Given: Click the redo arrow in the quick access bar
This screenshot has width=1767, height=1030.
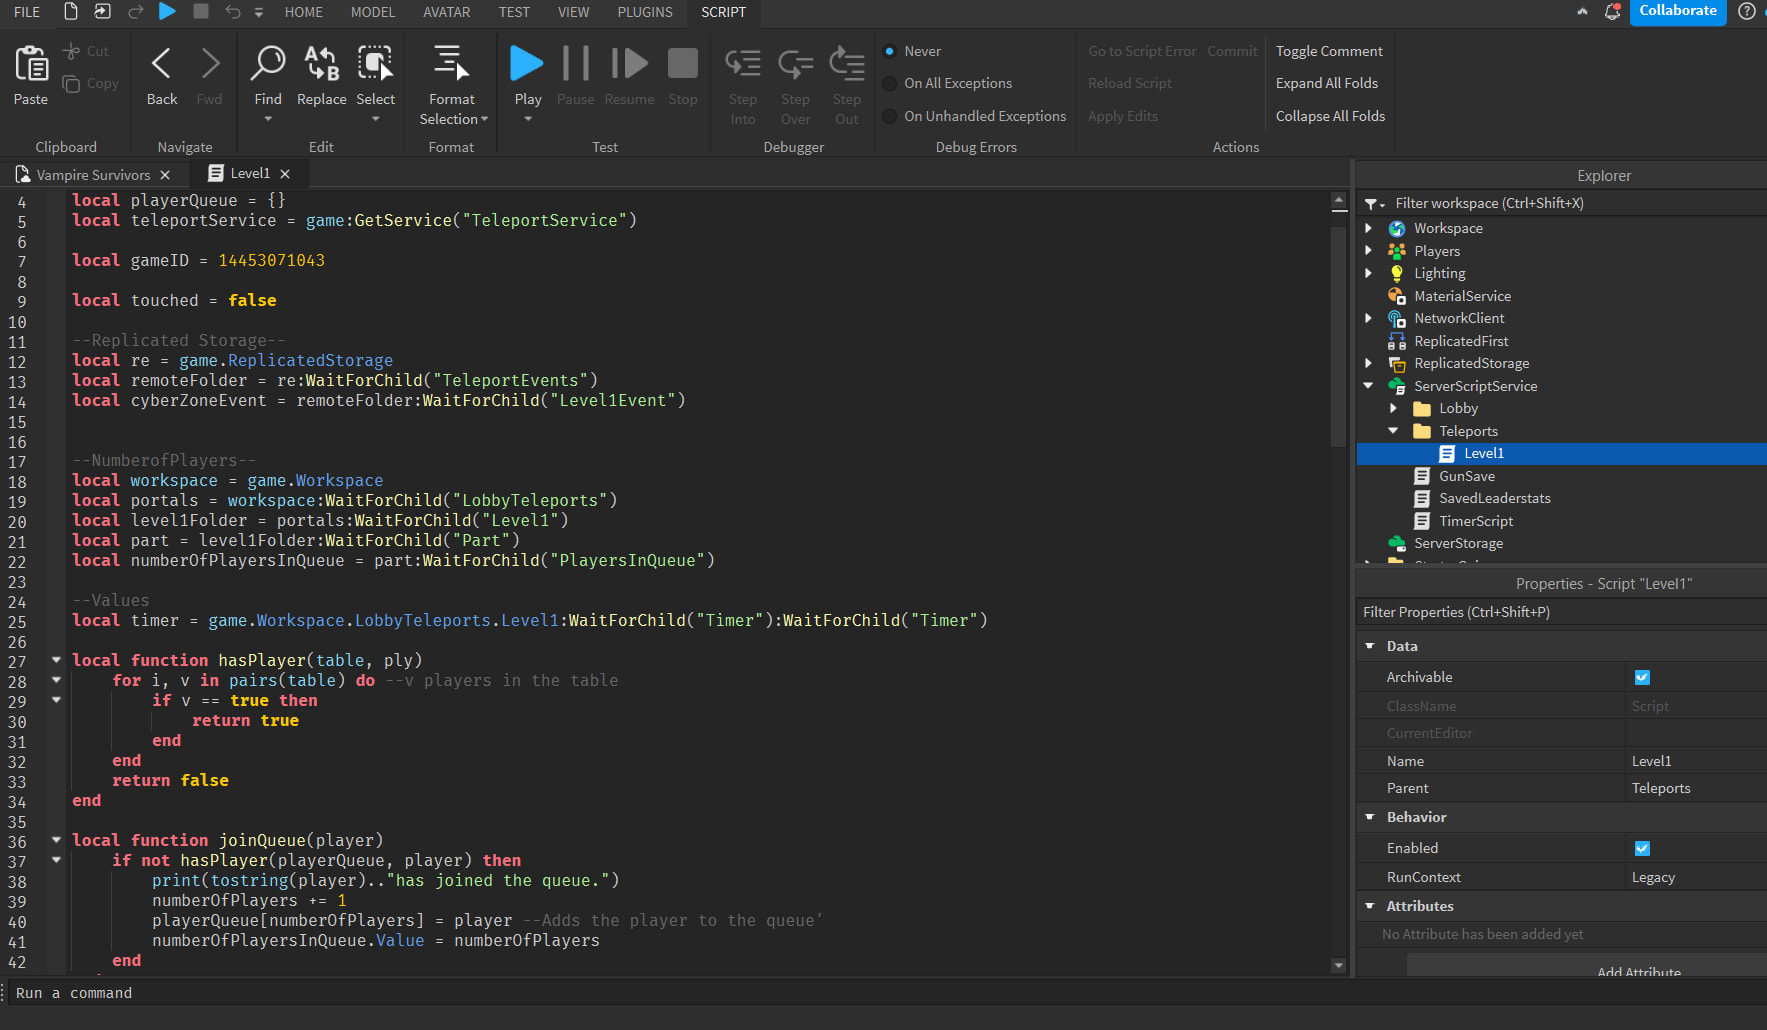Looking at the screenshot, I should (136, 11).
